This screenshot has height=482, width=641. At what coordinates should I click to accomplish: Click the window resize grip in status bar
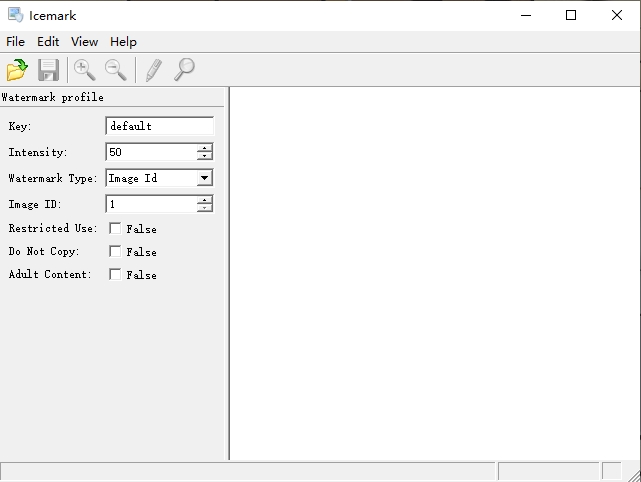tap(634, 475)
